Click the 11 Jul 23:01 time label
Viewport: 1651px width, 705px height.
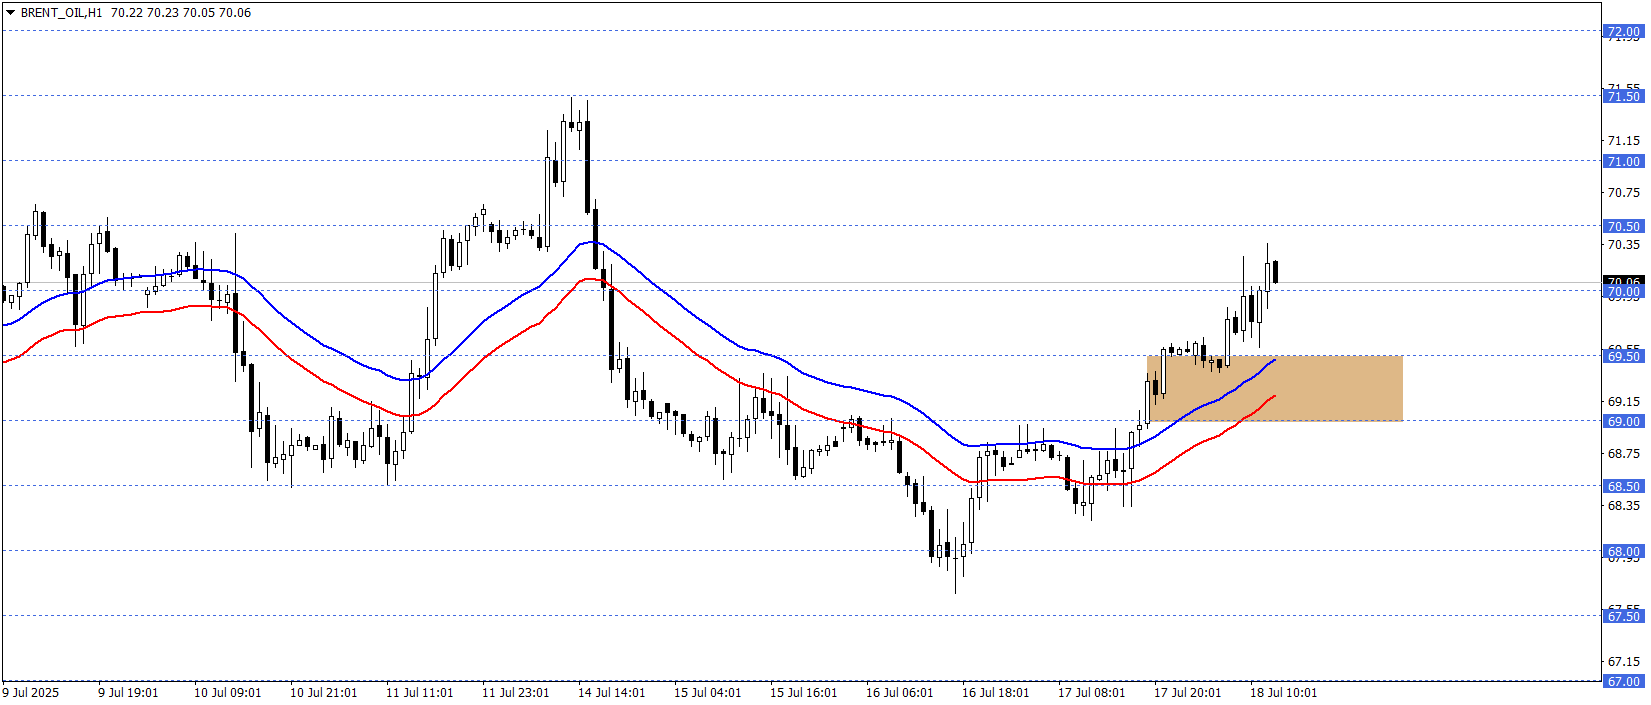[516, 692]
